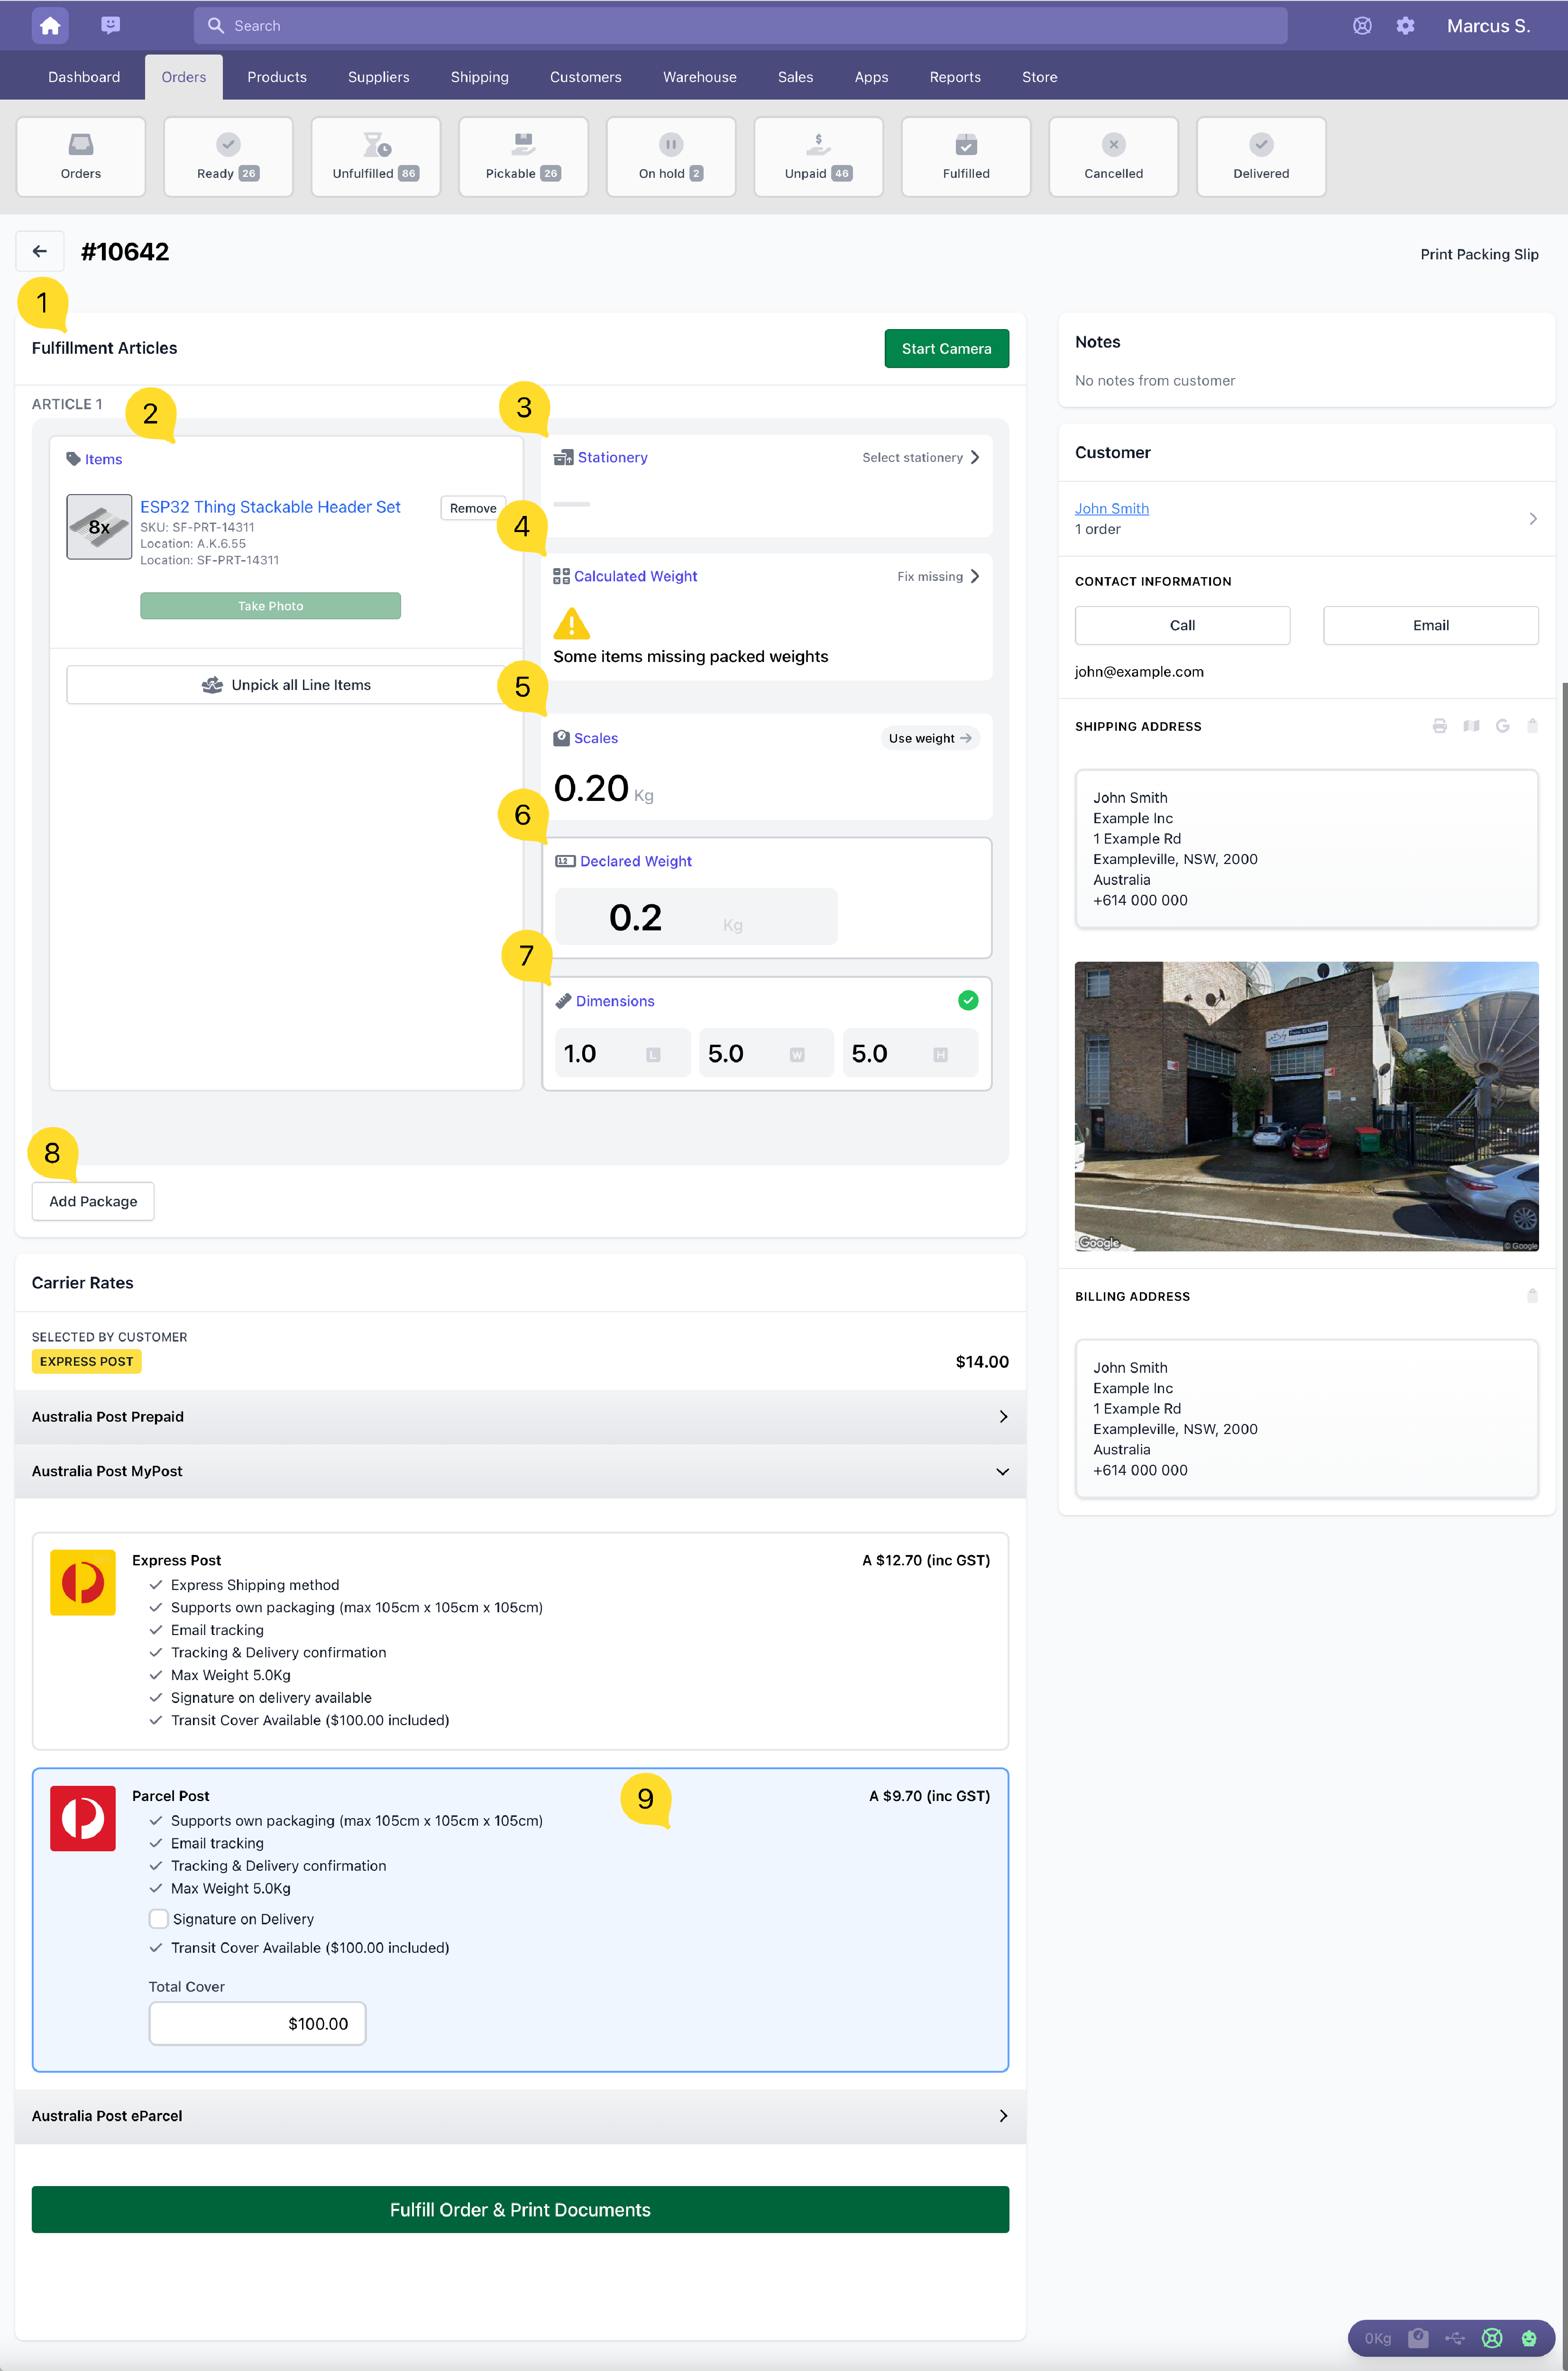Screen dimensions: 1568x2371
Task: Click the home icon in top bar
Action: [50, 26]
